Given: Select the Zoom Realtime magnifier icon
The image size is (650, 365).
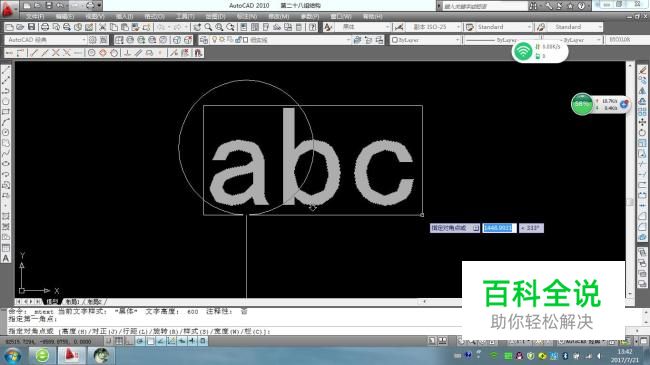Looking at the screenshot, I should pyautogui.click(x=208, y=27).
